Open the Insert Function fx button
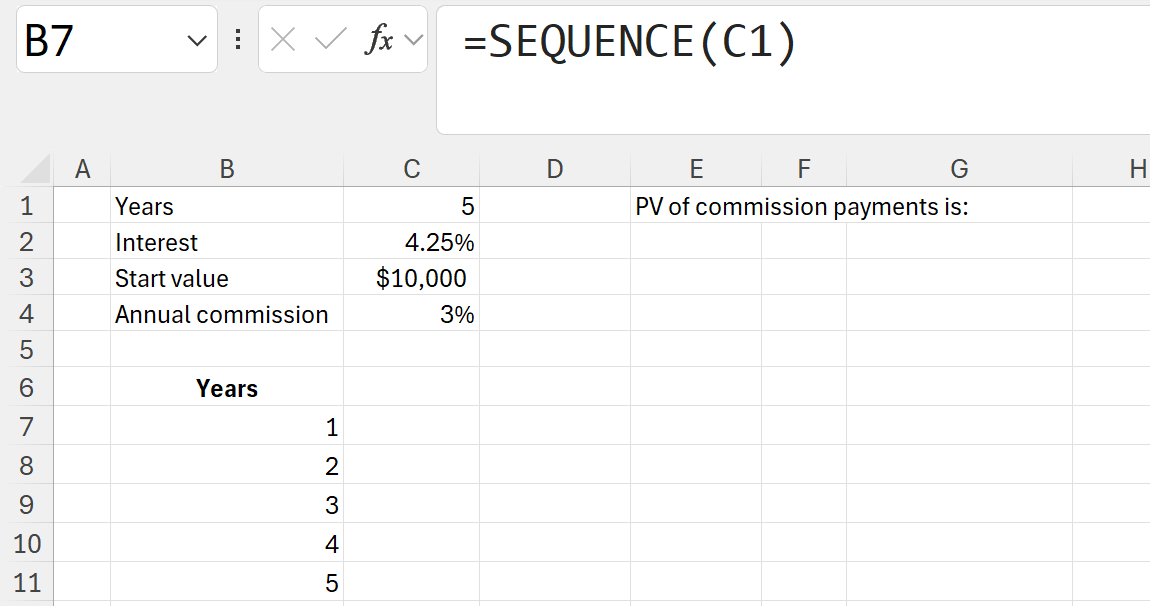 pyautogui.click(x=379, y=40)
